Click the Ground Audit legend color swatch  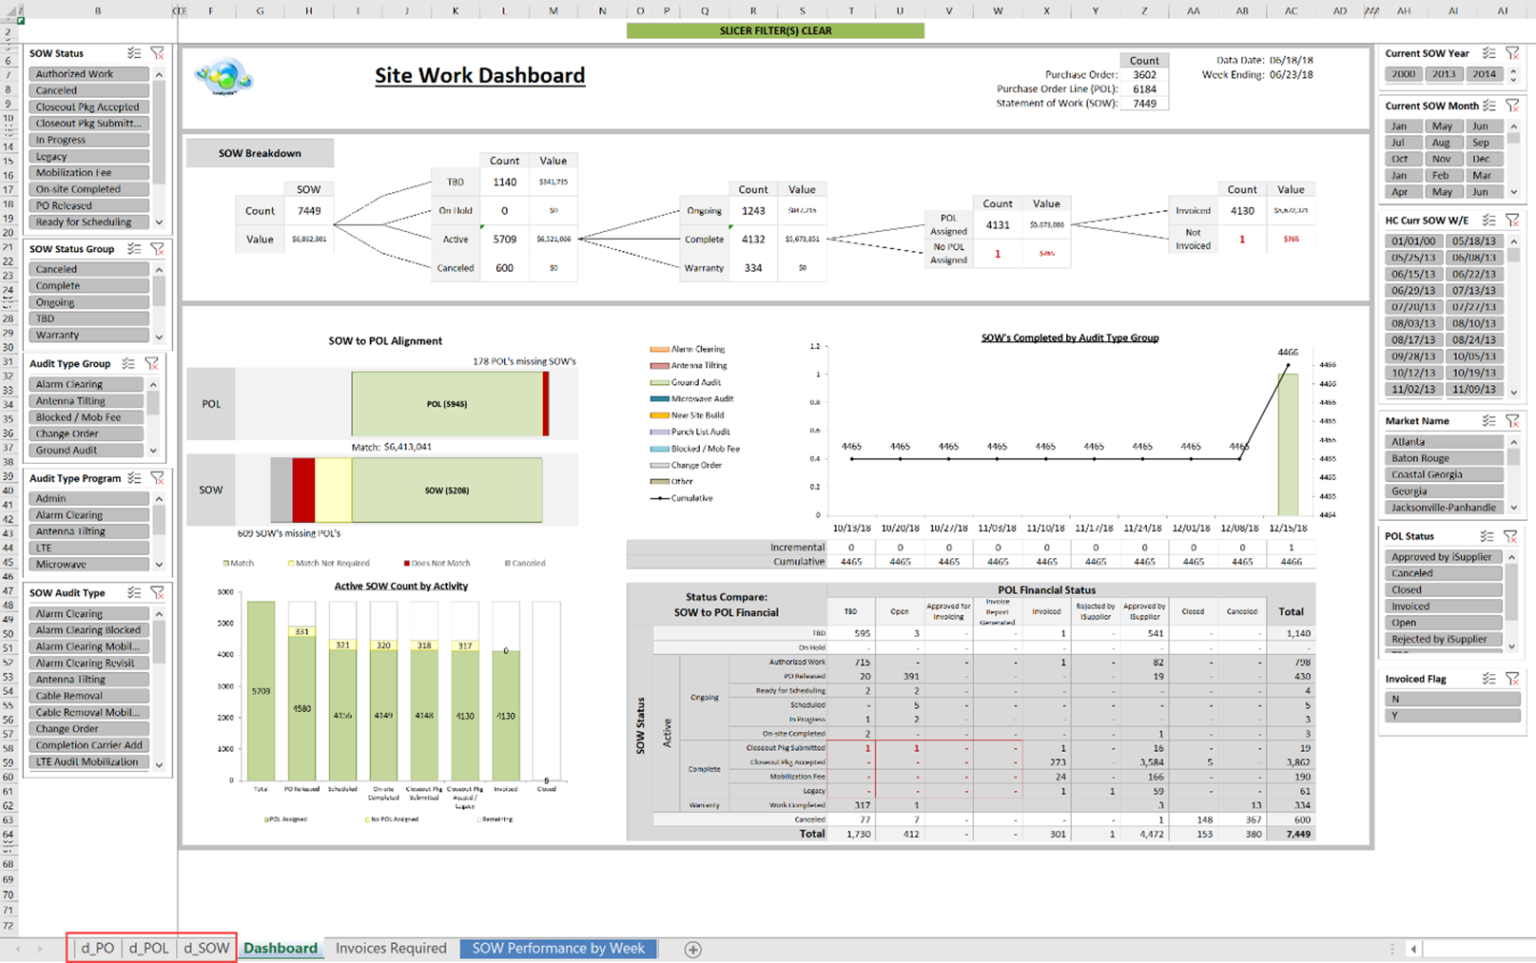click(661, 382)
